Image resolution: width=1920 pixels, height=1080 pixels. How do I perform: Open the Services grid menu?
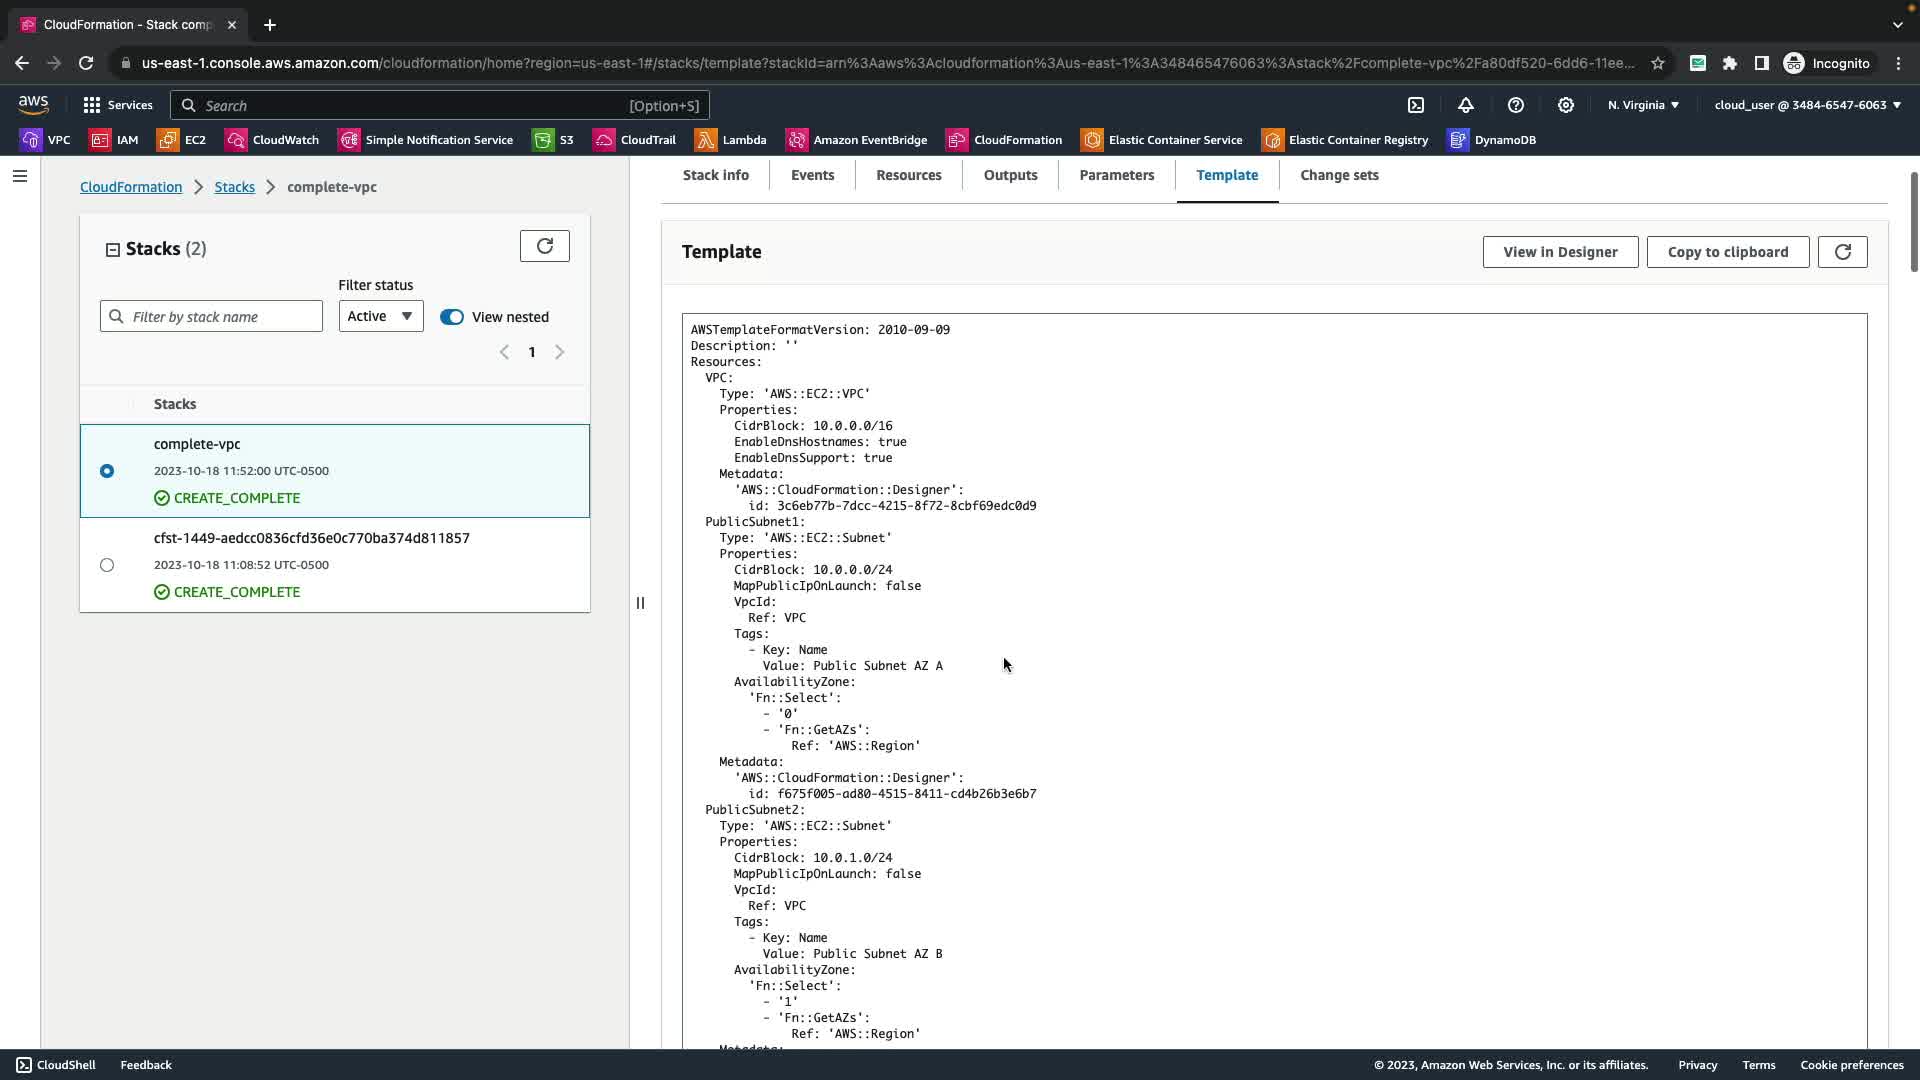tap(118, 105)
